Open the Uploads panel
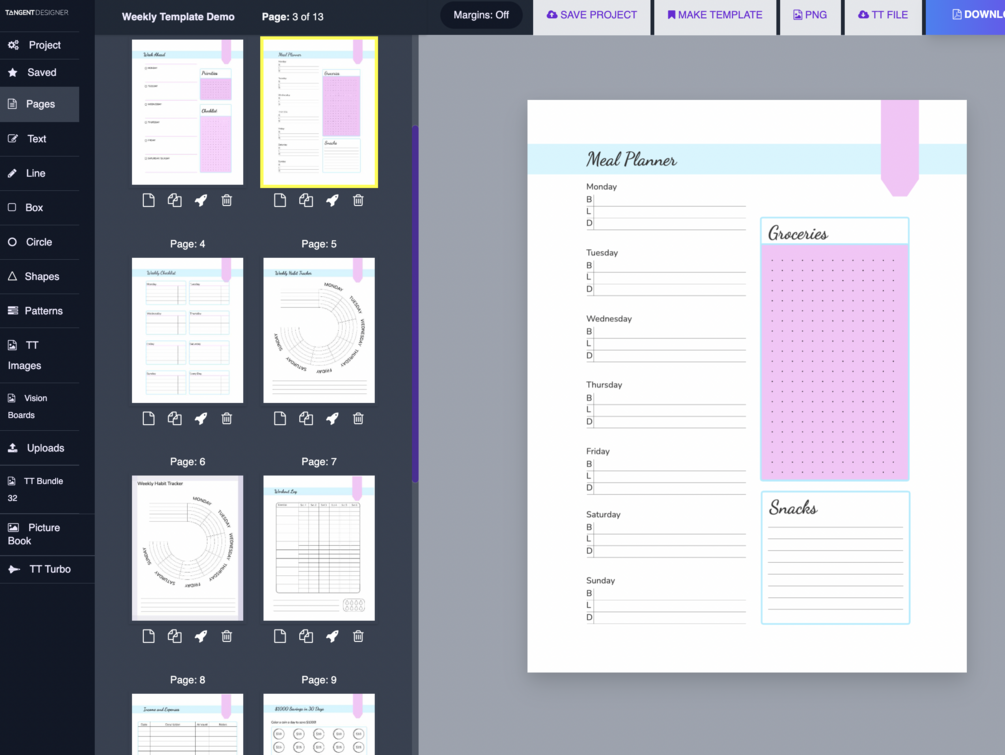Viewport: 1005px width, 755px height. [x=39, y=448]
